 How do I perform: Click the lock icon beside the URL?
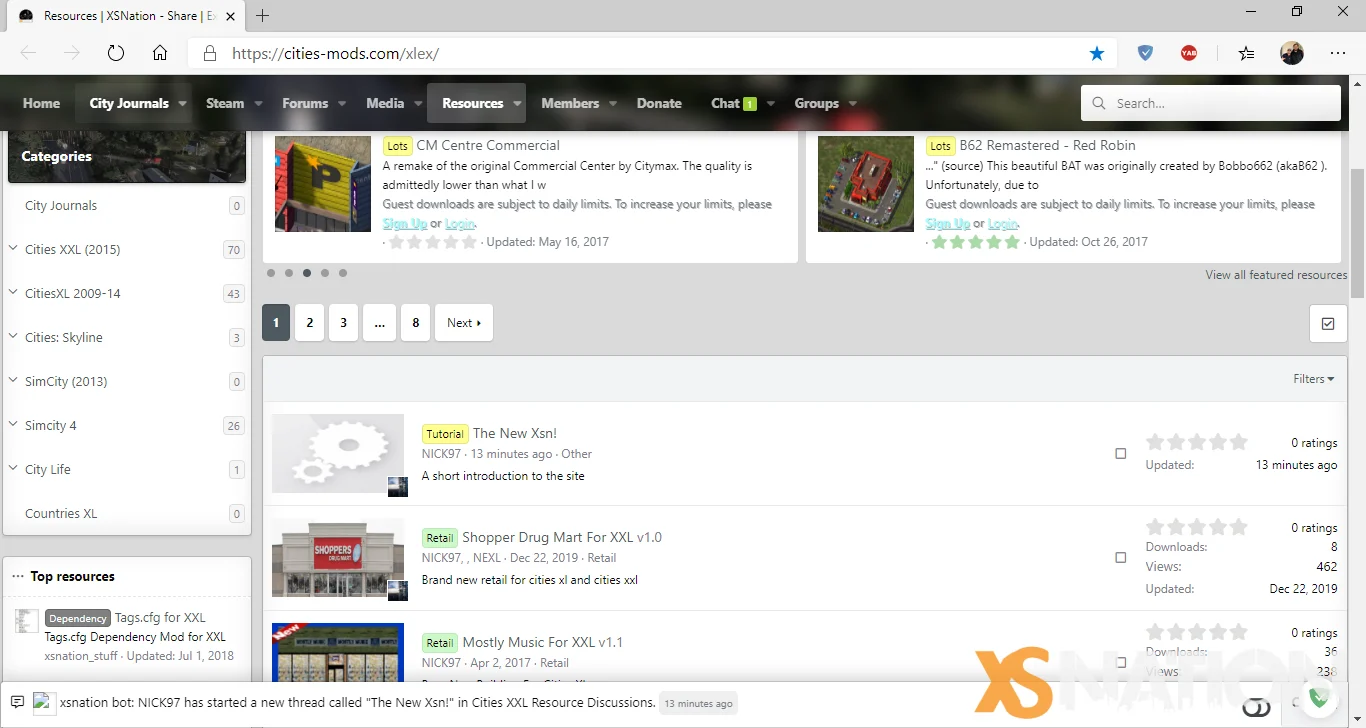[x=210, y=54]
